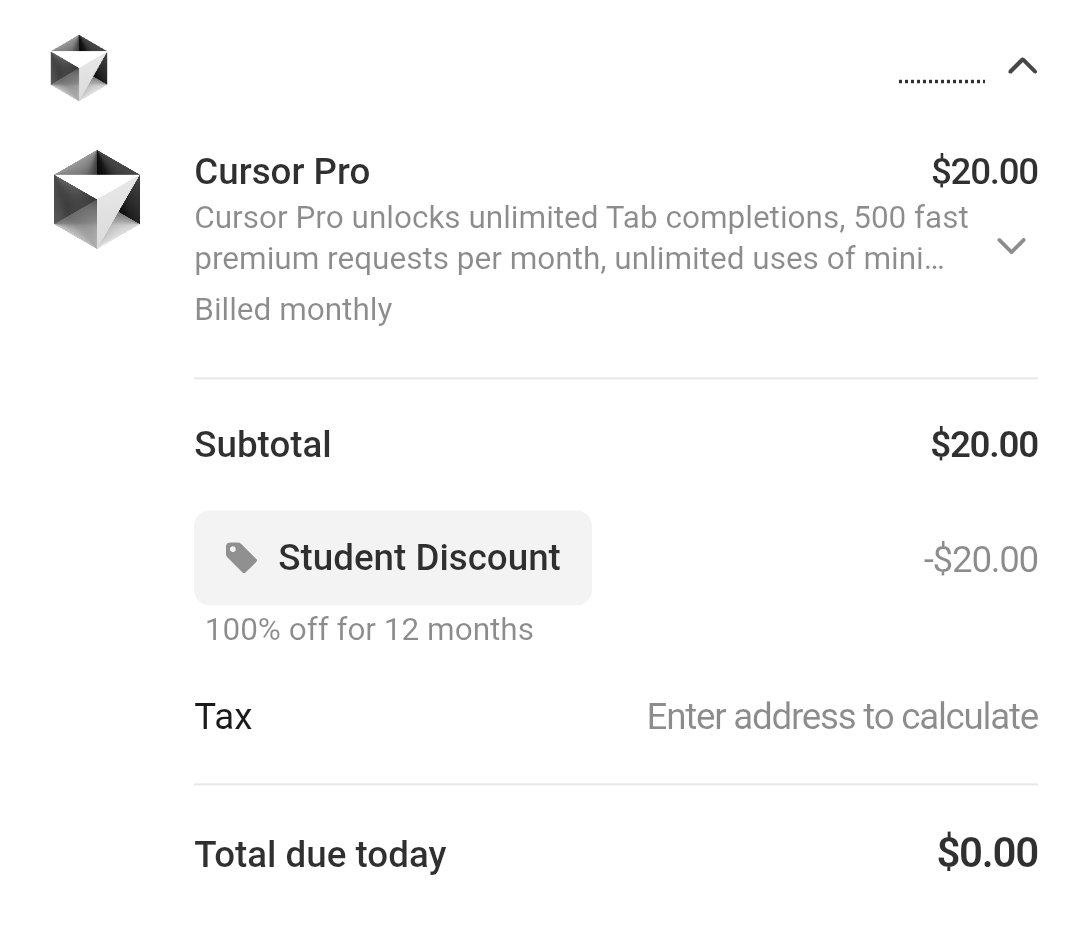Click the truncated Cursor Pro description text

(x=581, y=238)
